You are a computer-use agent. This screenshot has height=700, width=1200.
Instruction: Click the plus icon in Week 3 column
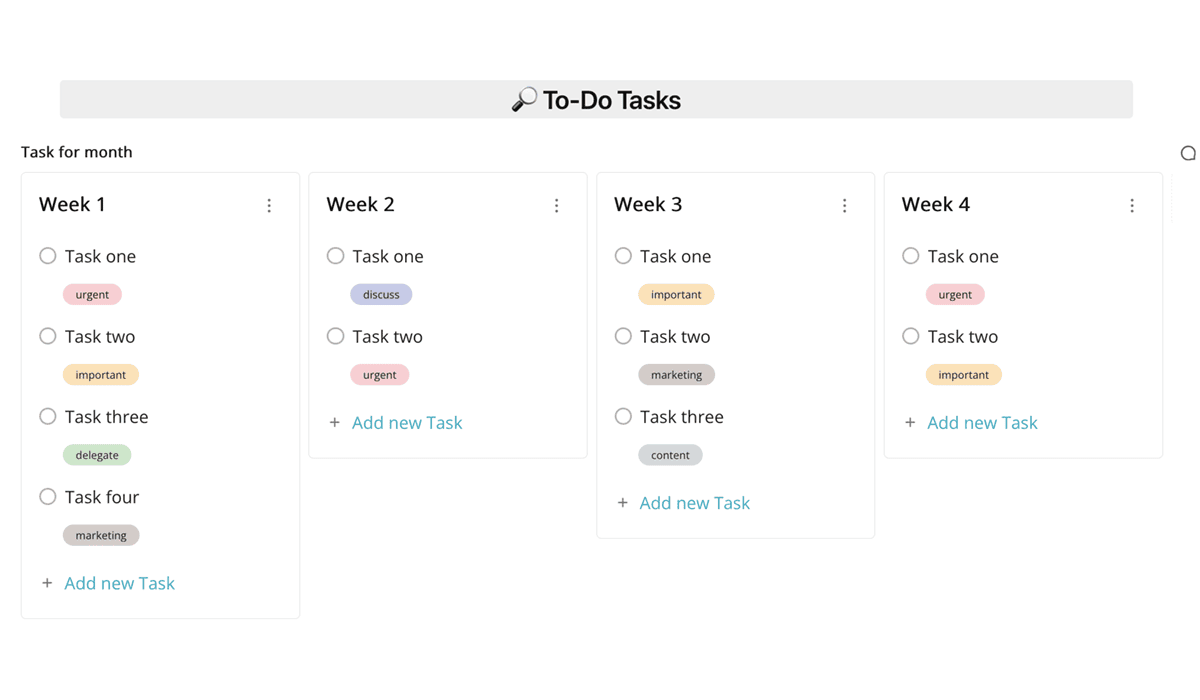click(622, 503)
